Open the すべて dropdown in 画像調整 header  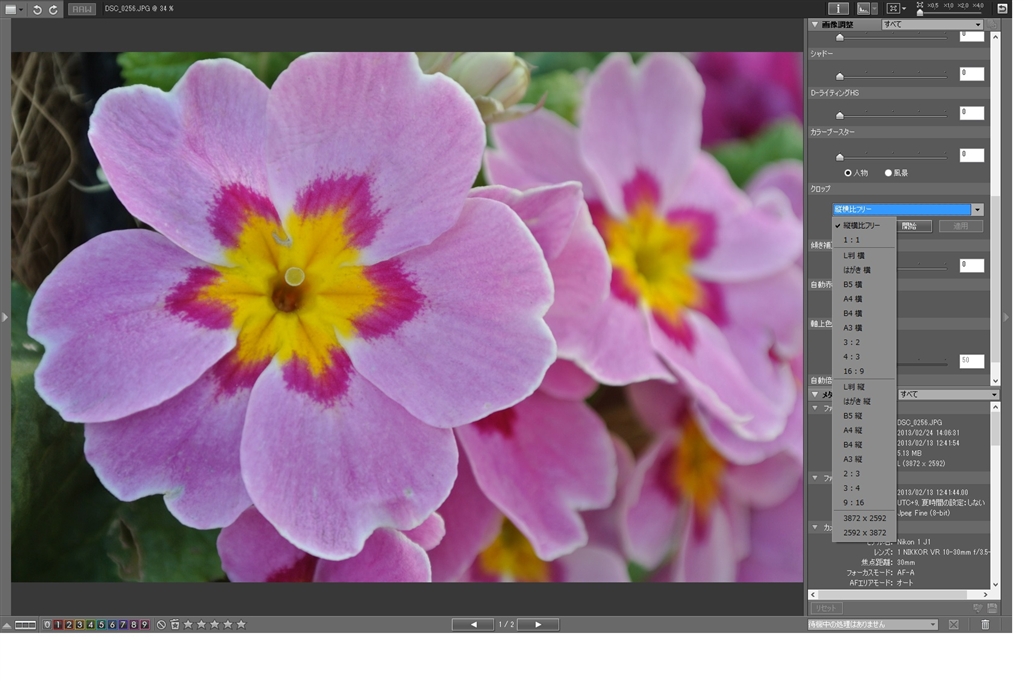[932, 25]
